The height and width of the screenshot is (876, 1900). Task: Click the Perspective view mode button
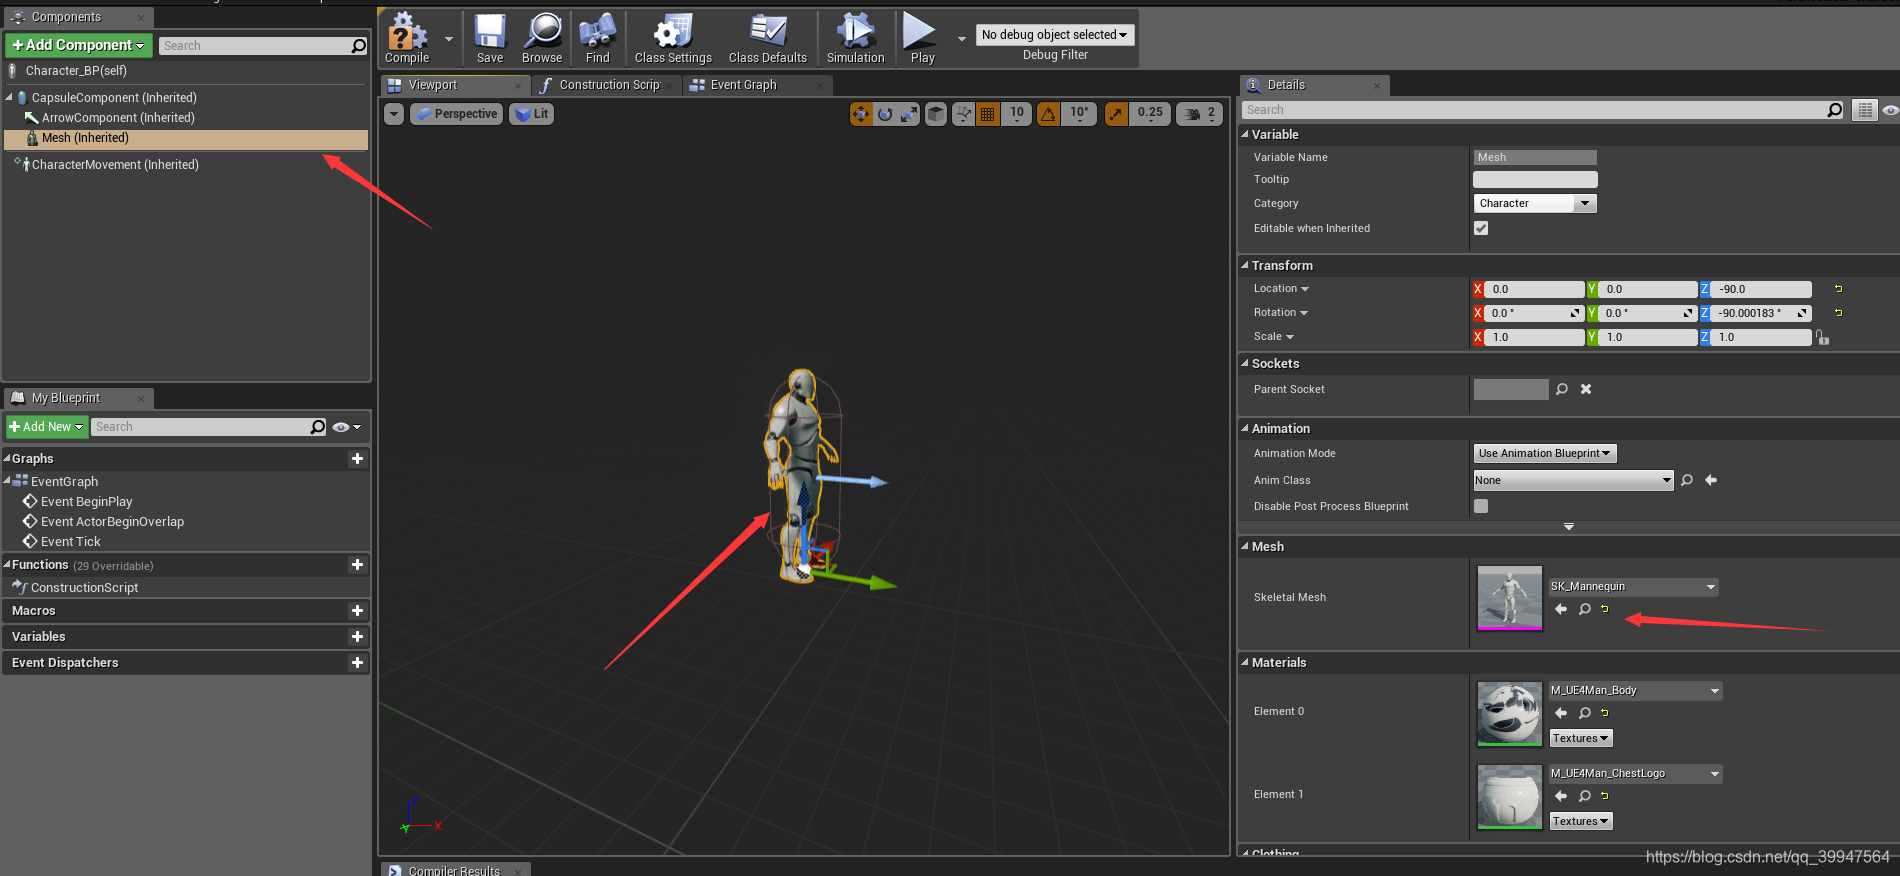(x=456, y=114)
